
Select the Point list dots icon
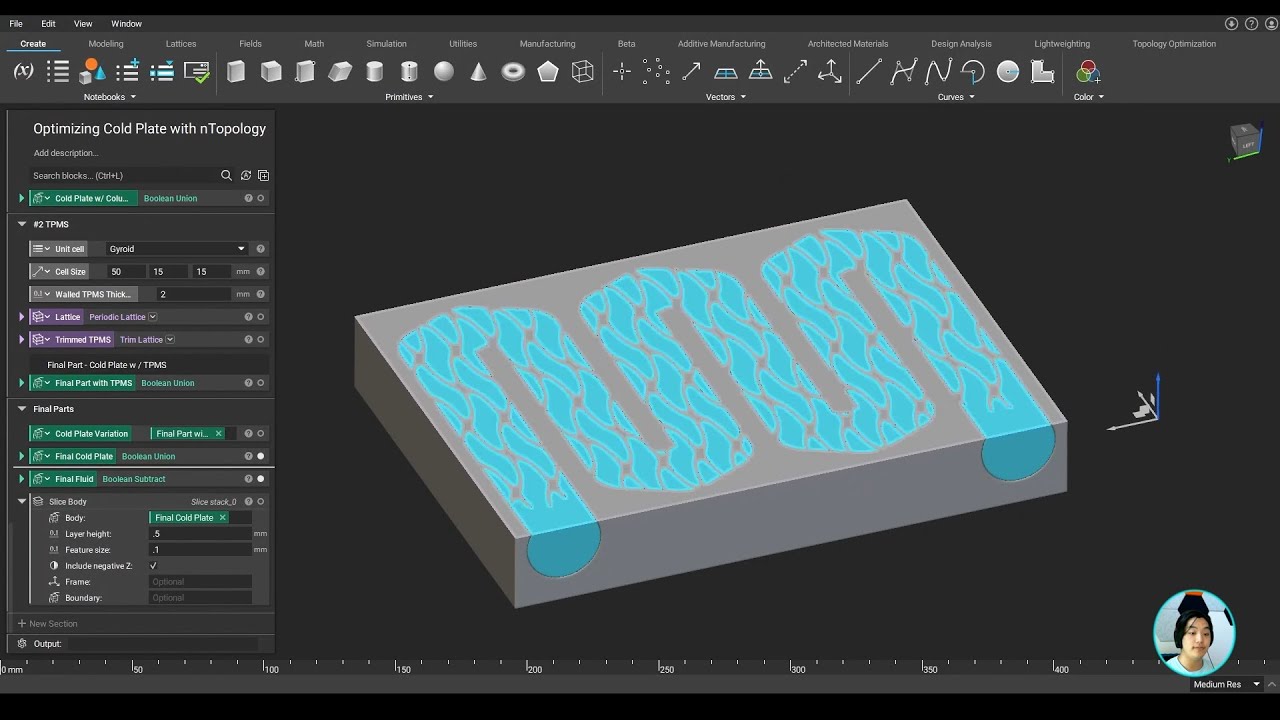pos(656,71)
